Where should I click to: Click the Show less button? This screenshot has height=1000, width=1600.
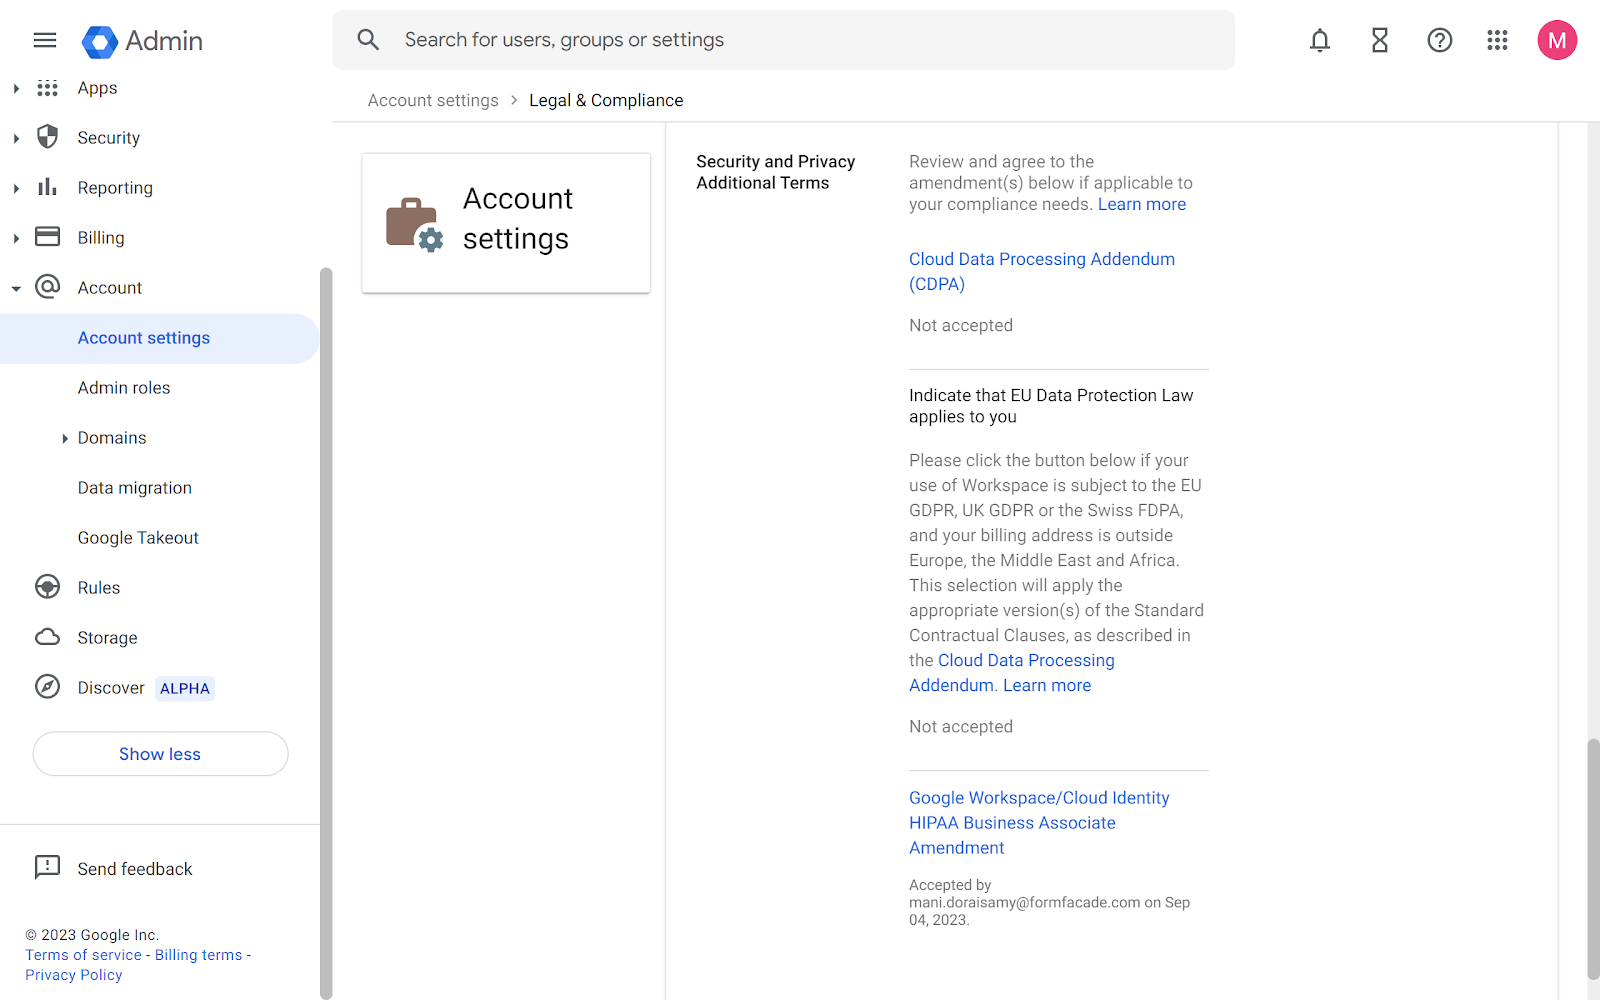point(160,754)
